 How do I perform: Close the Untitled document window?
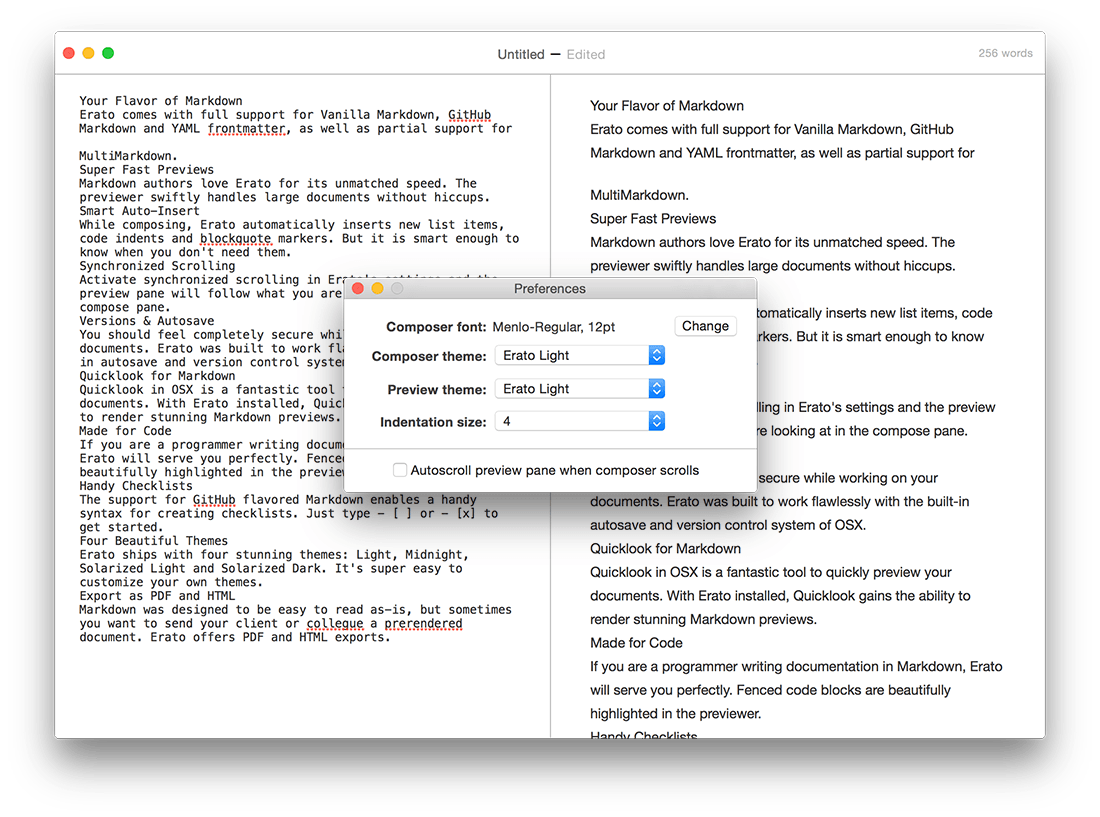tap(69, 53)
